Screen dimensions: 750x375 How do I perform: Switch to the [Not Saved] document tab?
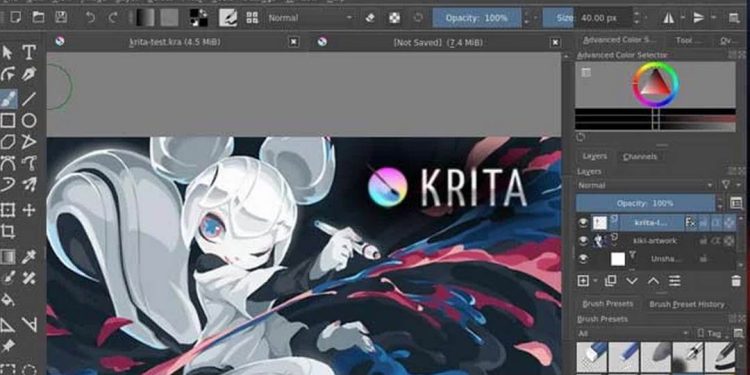click(438, 42)
